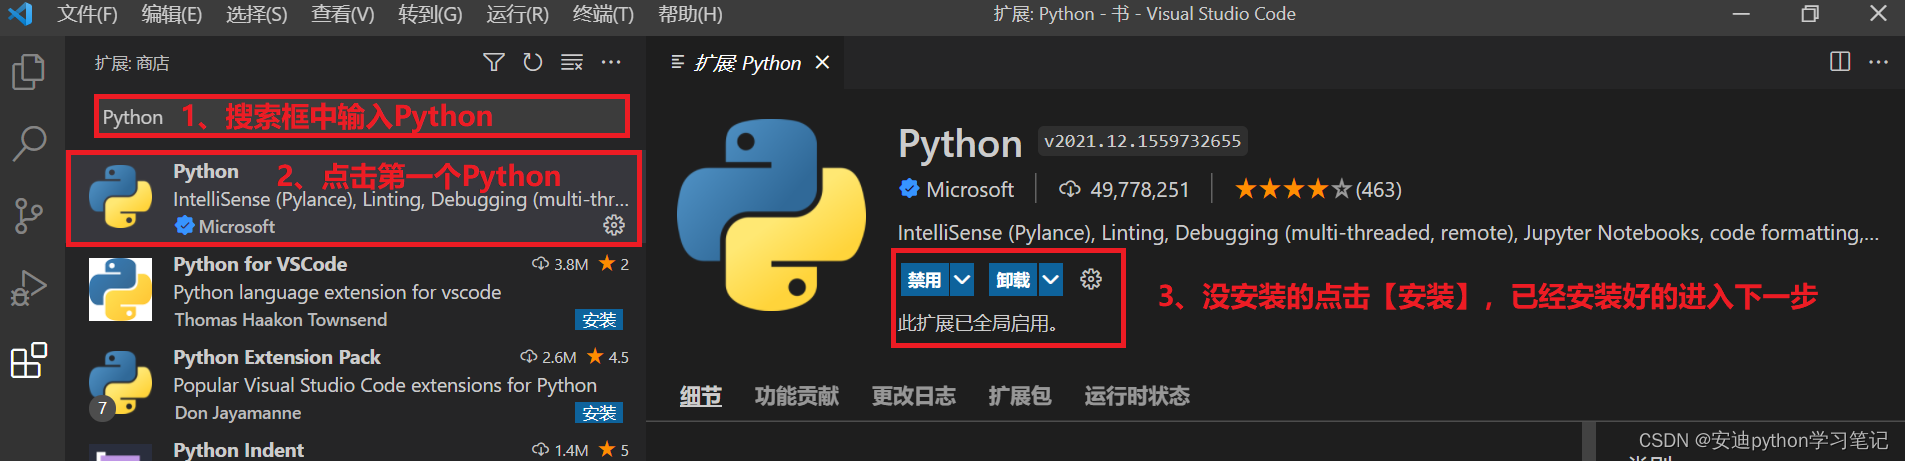Click the 2.6M download count
This screenshot has height=461, width=1905.
tap(549, 357)
